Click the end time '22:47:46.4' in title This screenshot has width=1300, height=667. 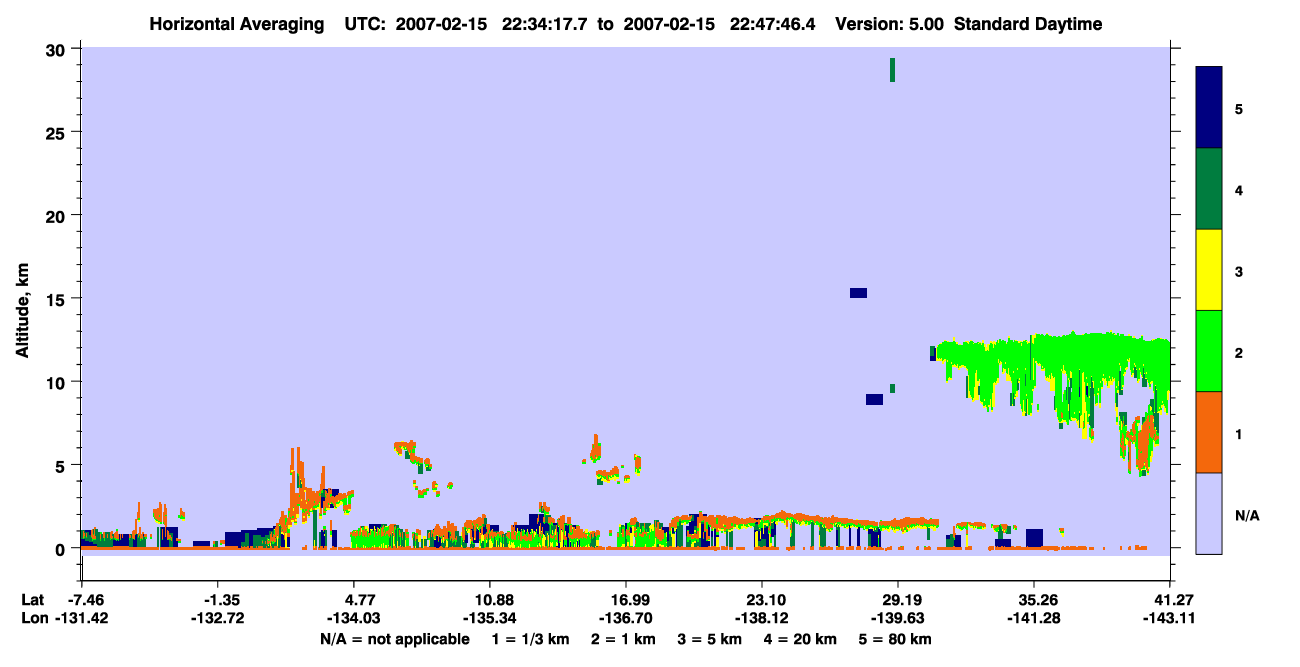771,24
